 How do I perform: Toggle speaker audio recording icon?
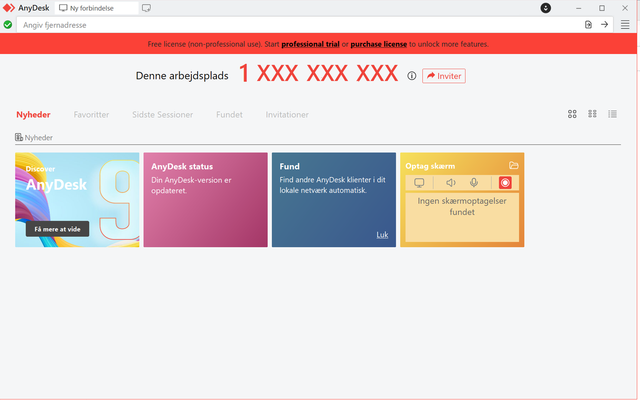[x=451, y=182]
